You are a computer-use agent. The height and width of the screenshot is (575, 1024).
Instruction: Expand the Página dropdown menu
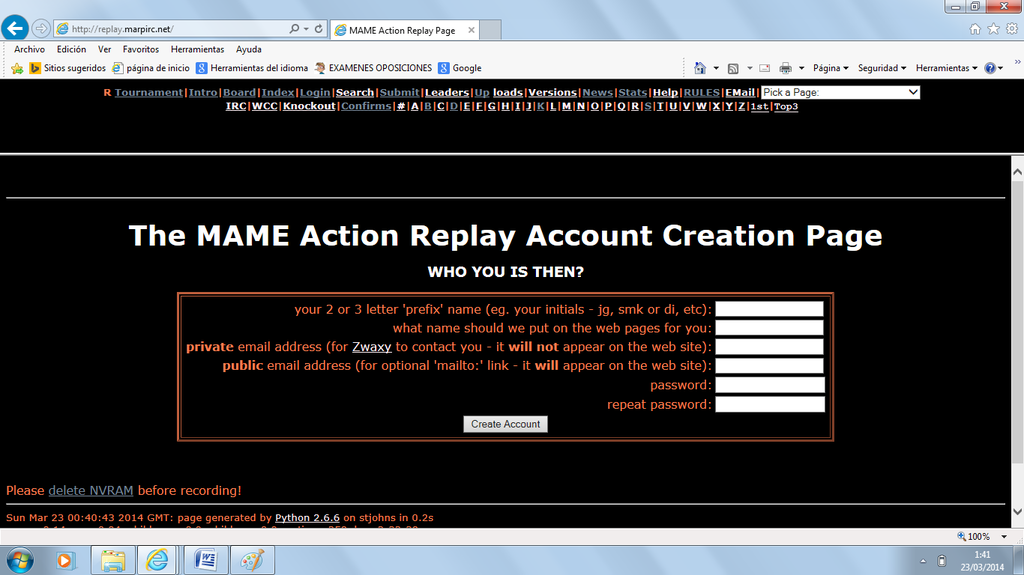click(x=831, y=68)
